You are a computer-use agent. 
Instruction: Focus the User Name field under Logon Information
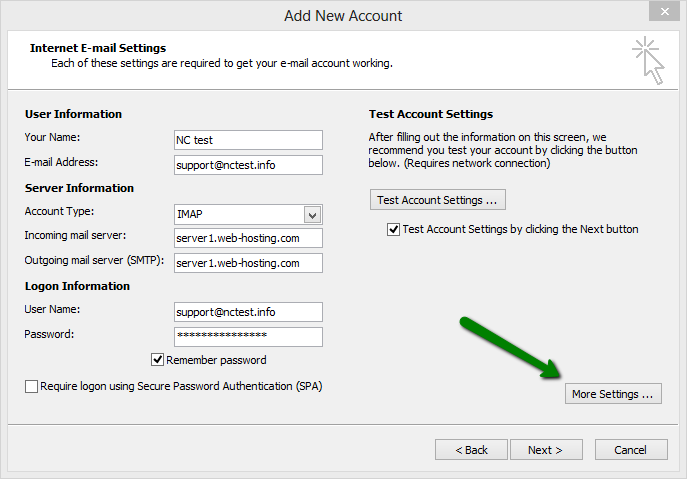coord(248,312)
